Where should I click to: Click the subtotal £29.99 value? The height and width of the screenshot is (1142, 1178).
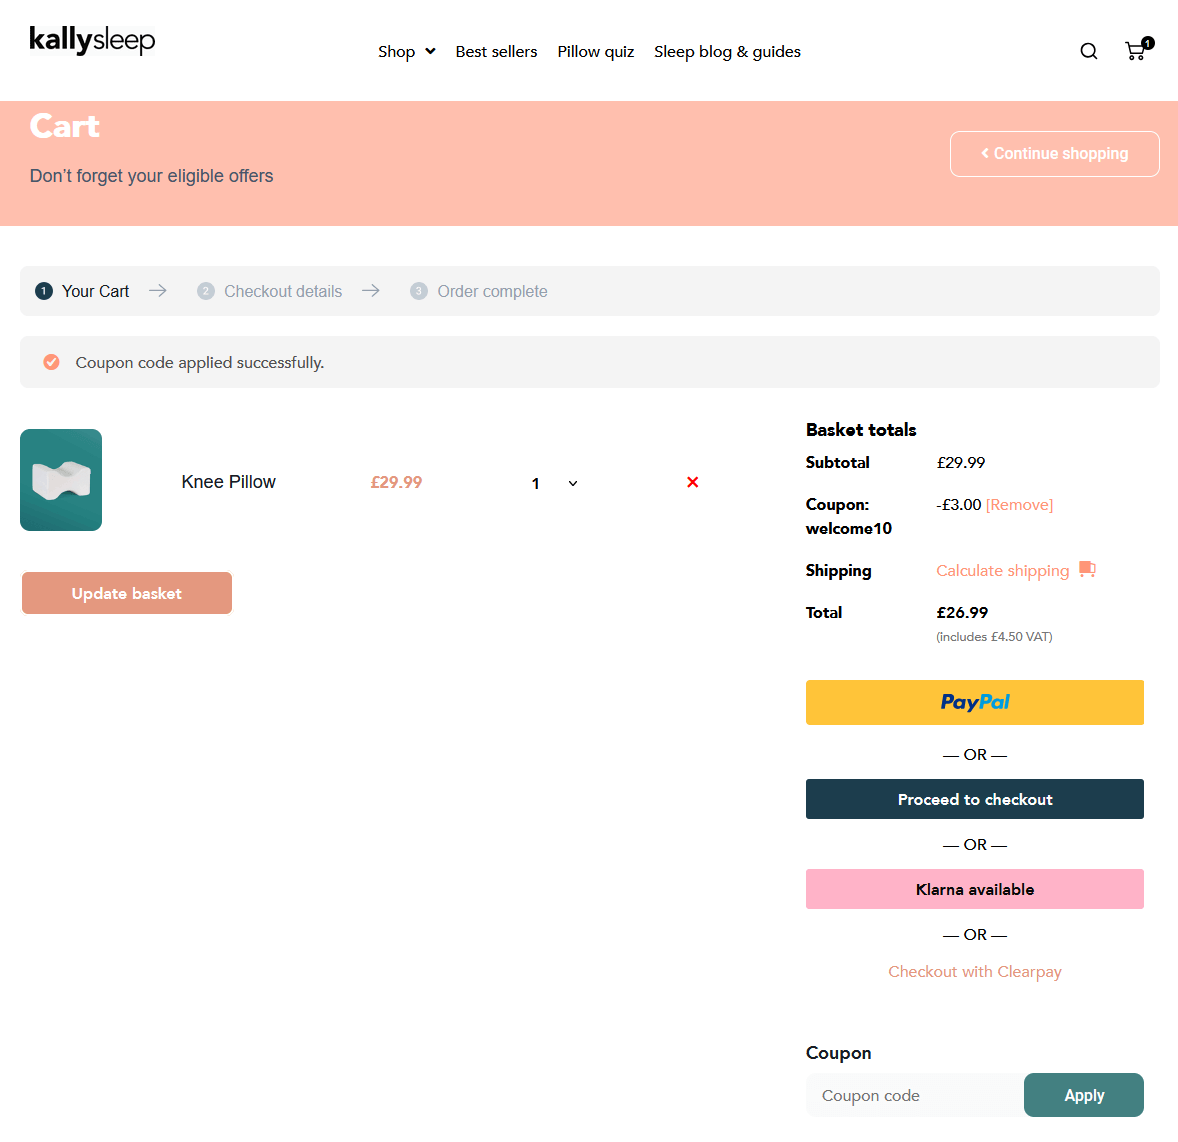tap(960, 463)
